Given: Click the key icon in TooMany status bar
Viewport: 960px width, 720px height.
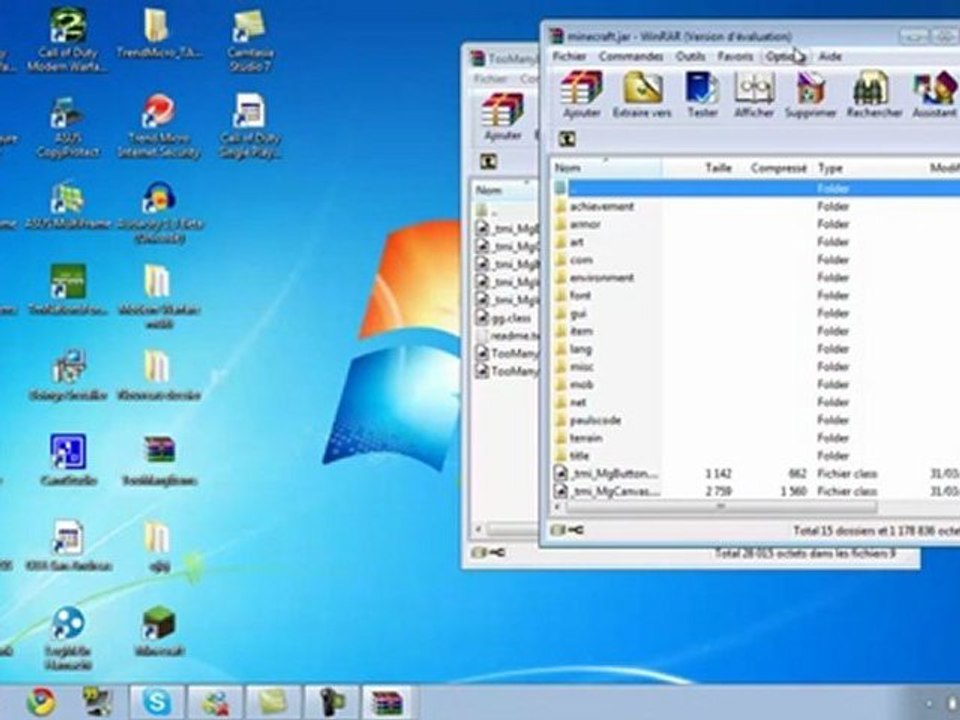Looking at the screenshot, I should coord(497,552).
